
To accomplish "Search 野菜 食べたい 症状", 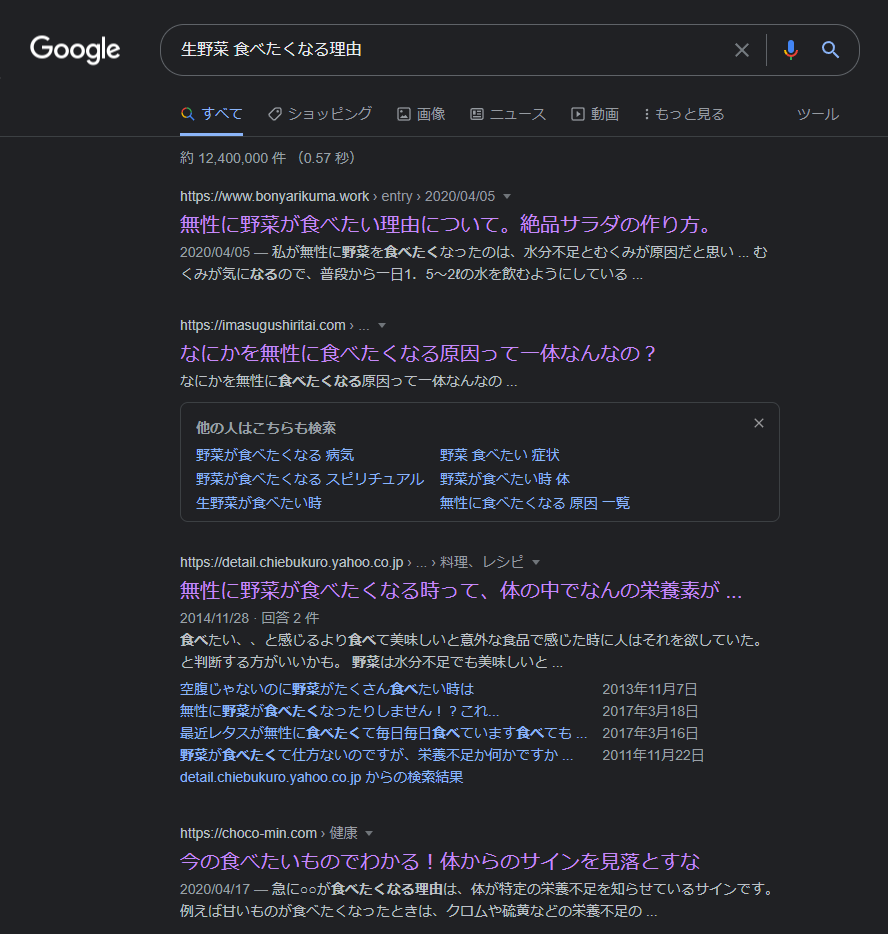I will pos(500,455).
